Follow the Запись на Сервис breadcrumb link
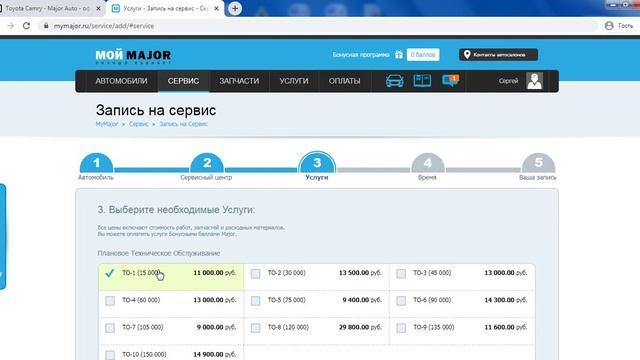The width and height of the screenshot is (640, 360). click(x=183, y=124)
